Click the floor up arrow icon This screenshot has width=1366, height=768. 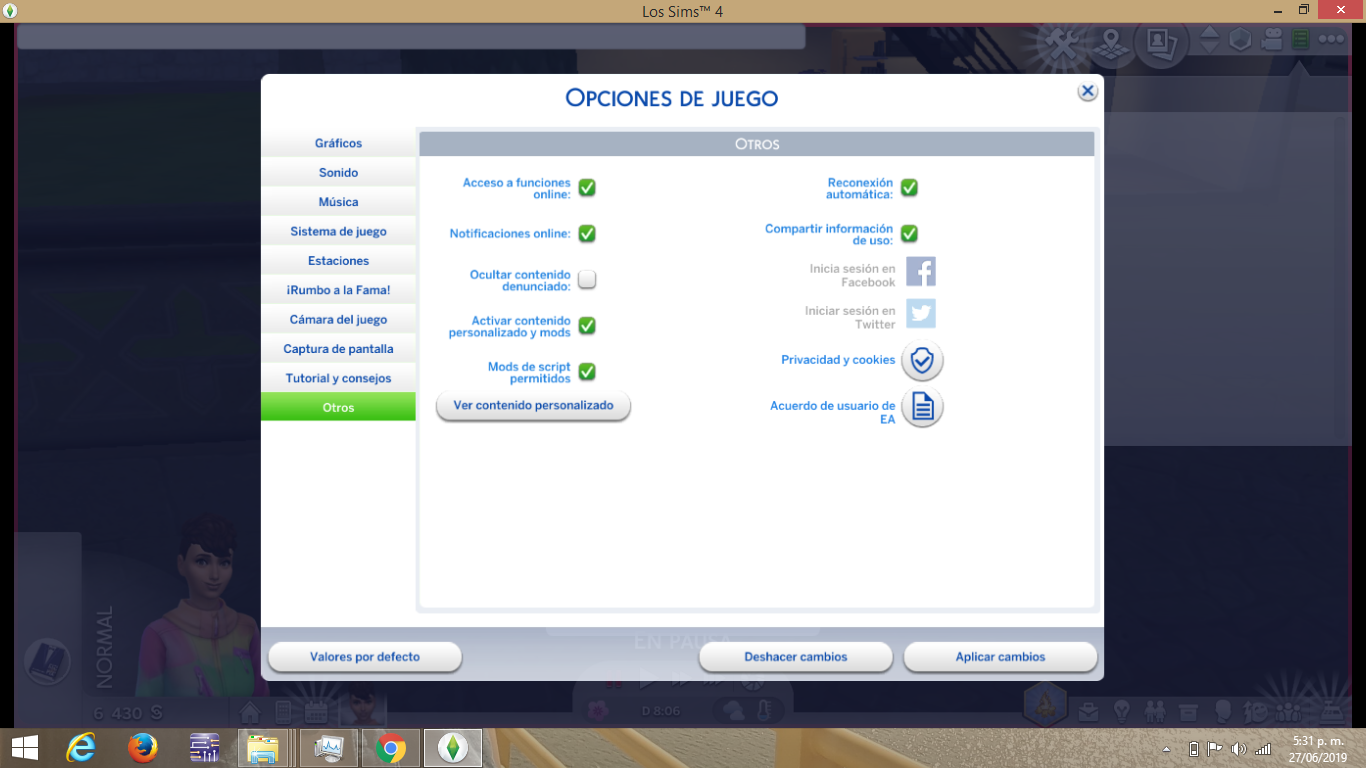click(x=1210, y=32)
